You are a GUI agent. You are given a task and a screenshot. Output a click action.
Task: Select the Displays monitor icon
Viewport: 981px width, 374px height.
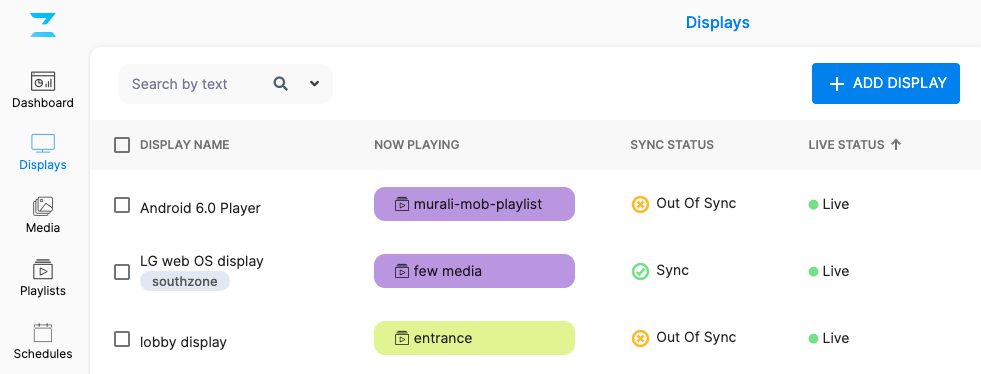(x=43, y=143)
